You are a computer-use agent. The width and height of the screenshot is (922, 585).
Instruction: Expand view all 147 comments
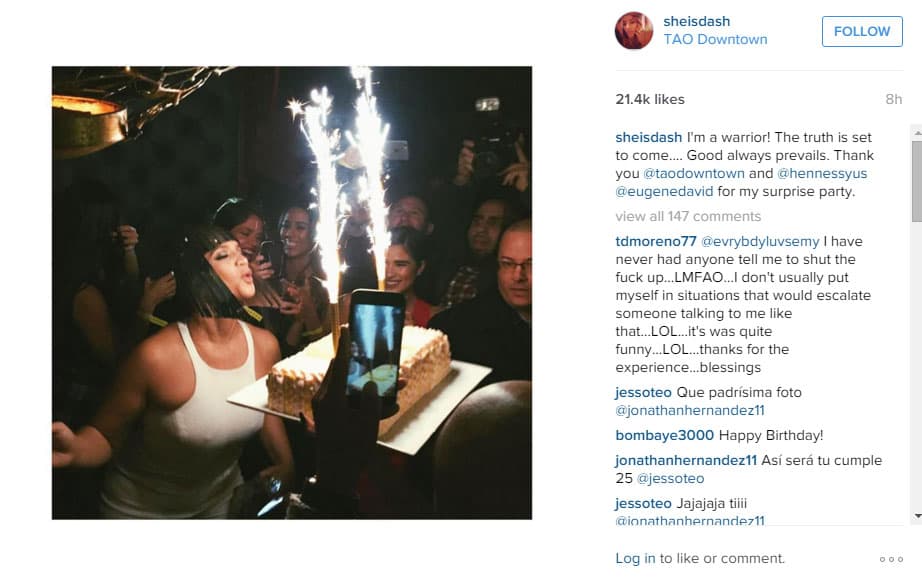click(x=688, y=216)
